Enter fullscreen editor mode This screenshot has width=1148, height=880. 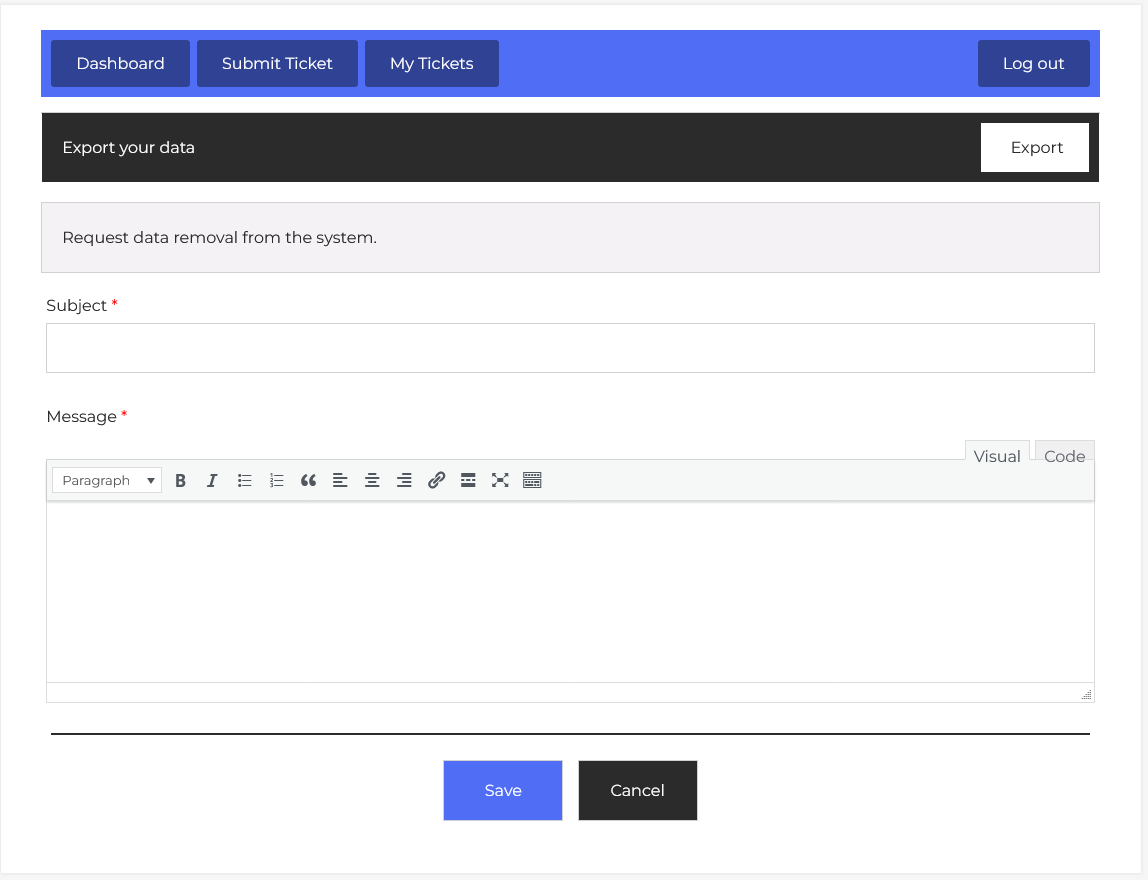[x=500, y=481]
